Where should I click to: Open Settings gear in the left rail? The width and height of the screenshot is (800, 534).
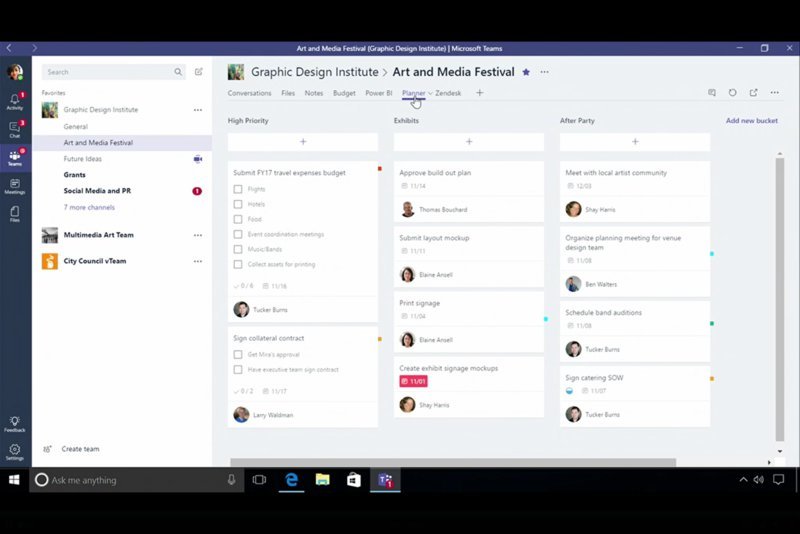click(x=15, y=451)
